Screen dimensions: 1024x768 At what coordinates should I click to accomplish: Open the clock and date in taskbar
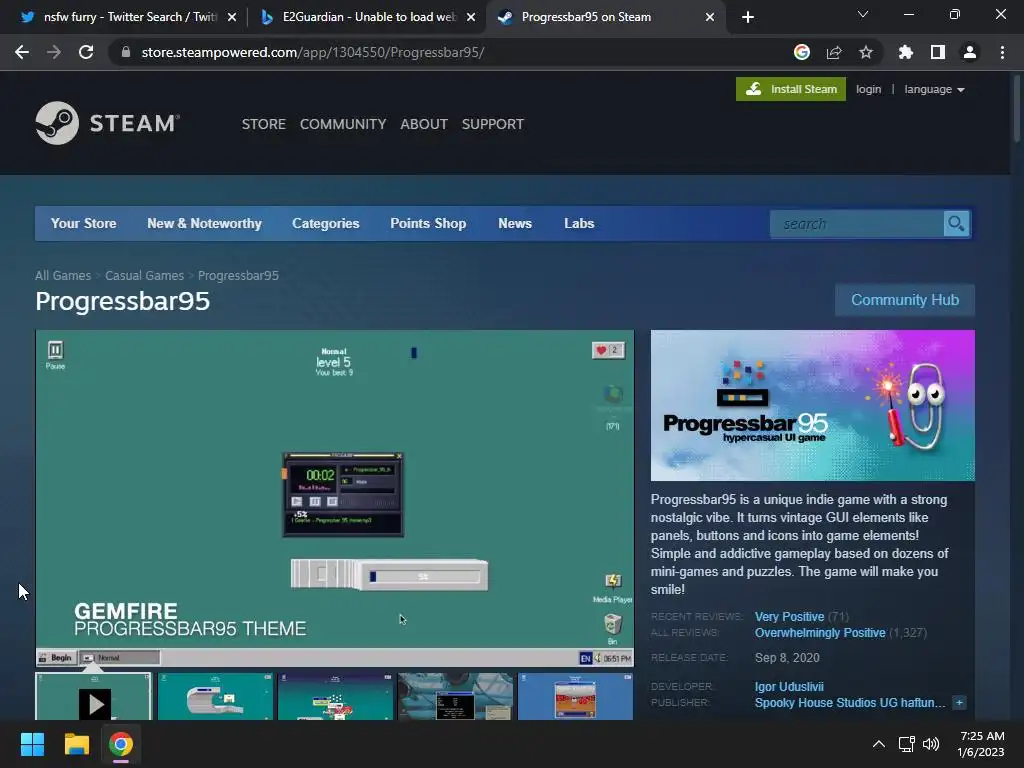coord(981,744)
